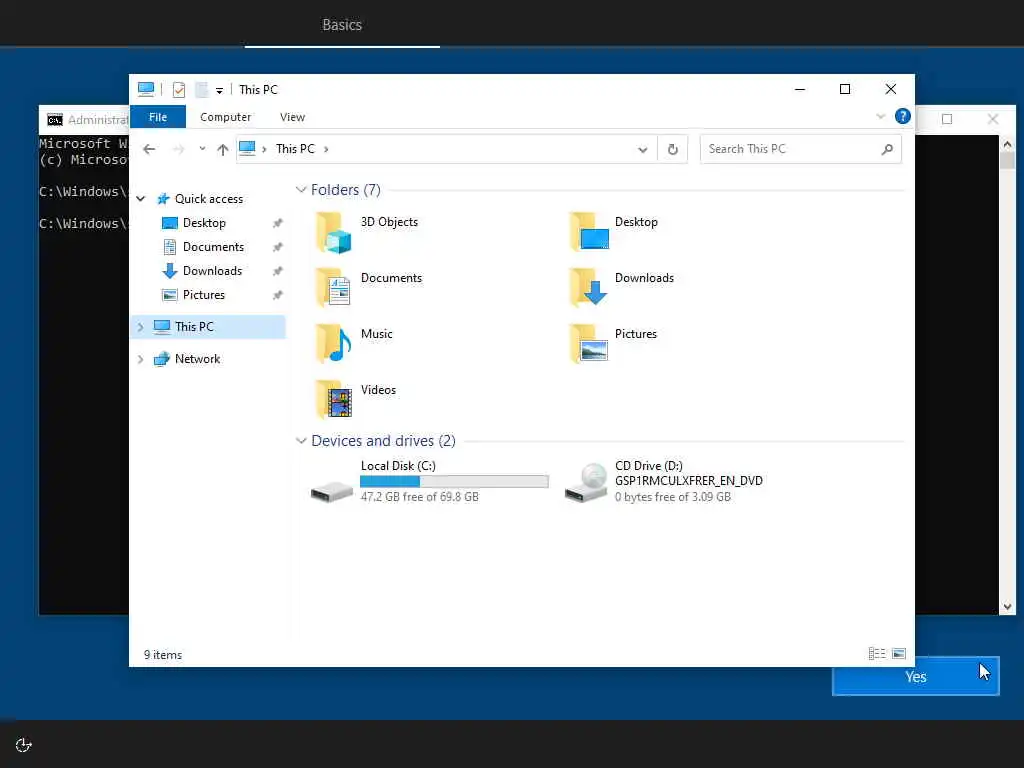Click the GSP1RMCULXFRER_EN_DVD label

pos(688,481)
